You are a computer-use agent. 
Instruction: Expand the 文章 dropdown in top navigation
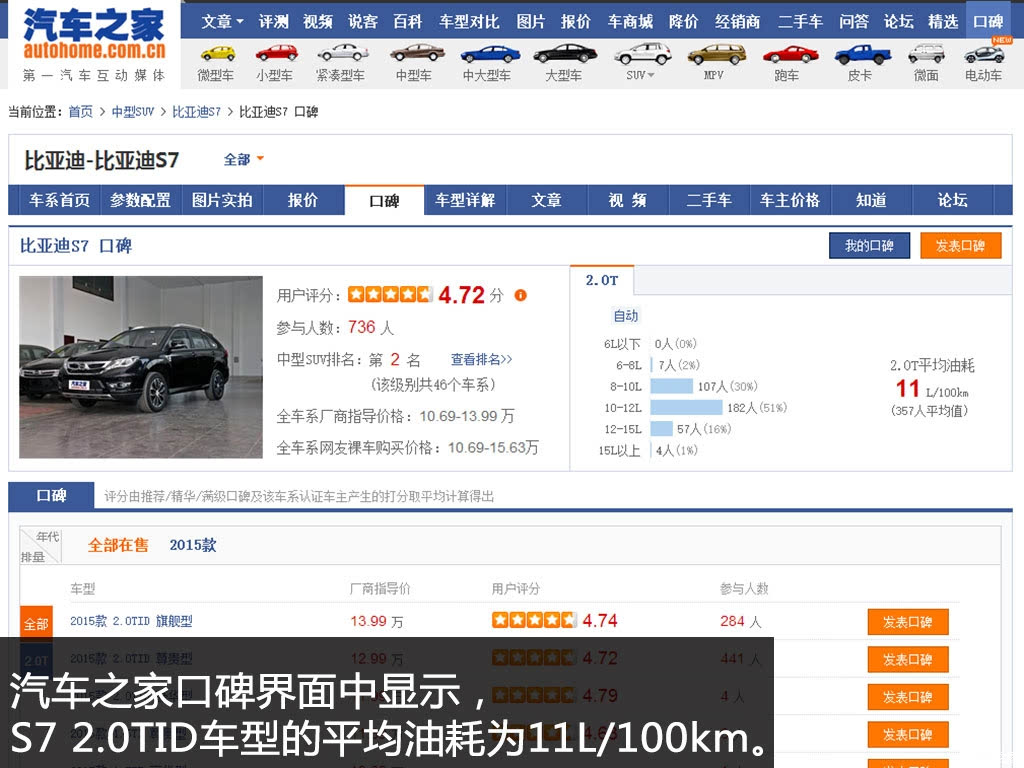click(x=222, y=22)
